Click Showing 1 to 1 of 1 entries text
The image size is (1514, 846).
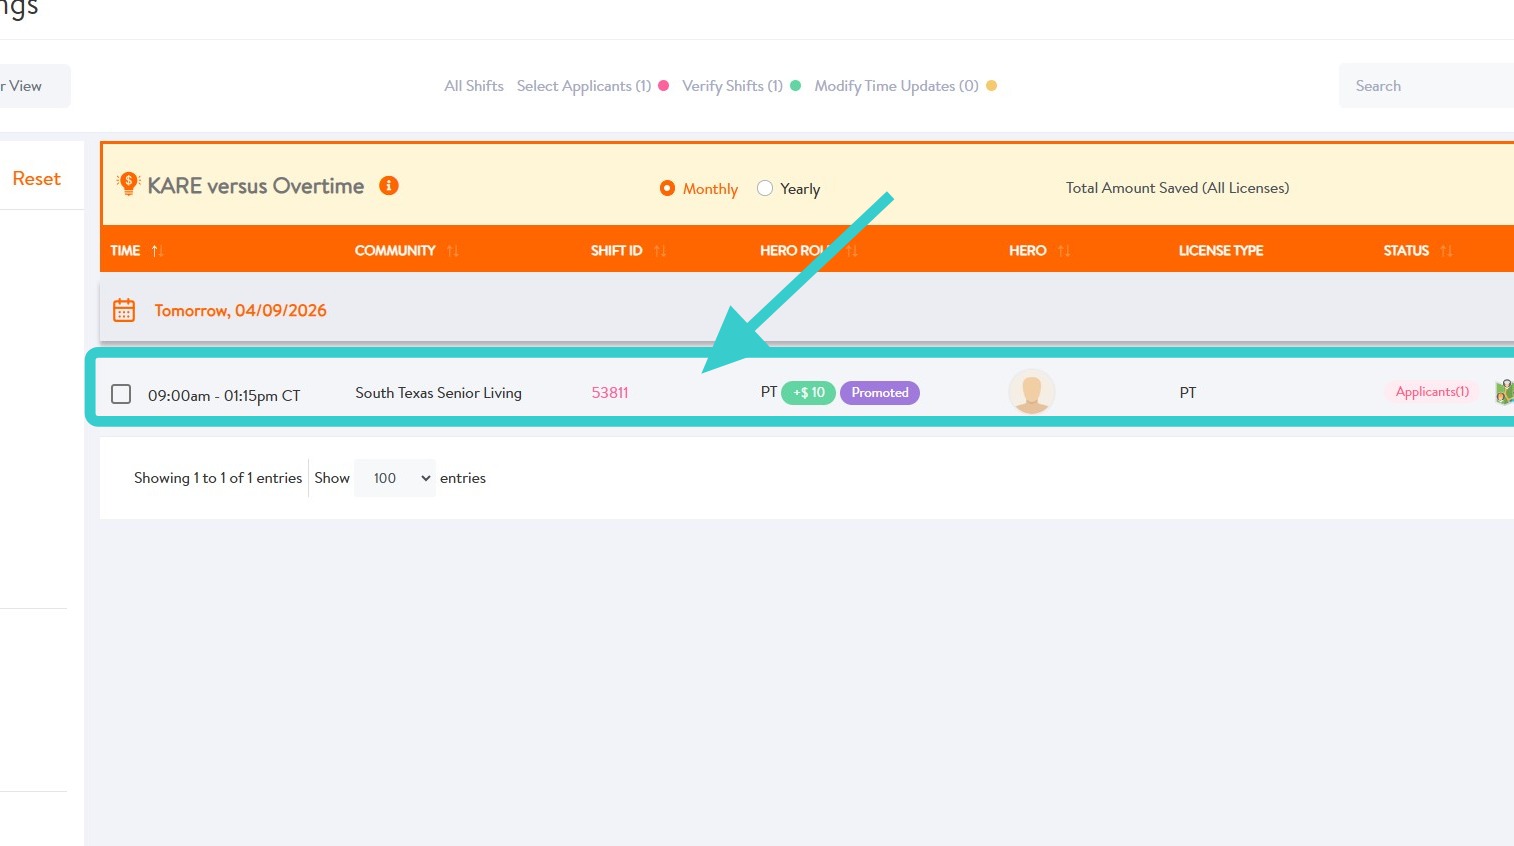coord(218,478)
